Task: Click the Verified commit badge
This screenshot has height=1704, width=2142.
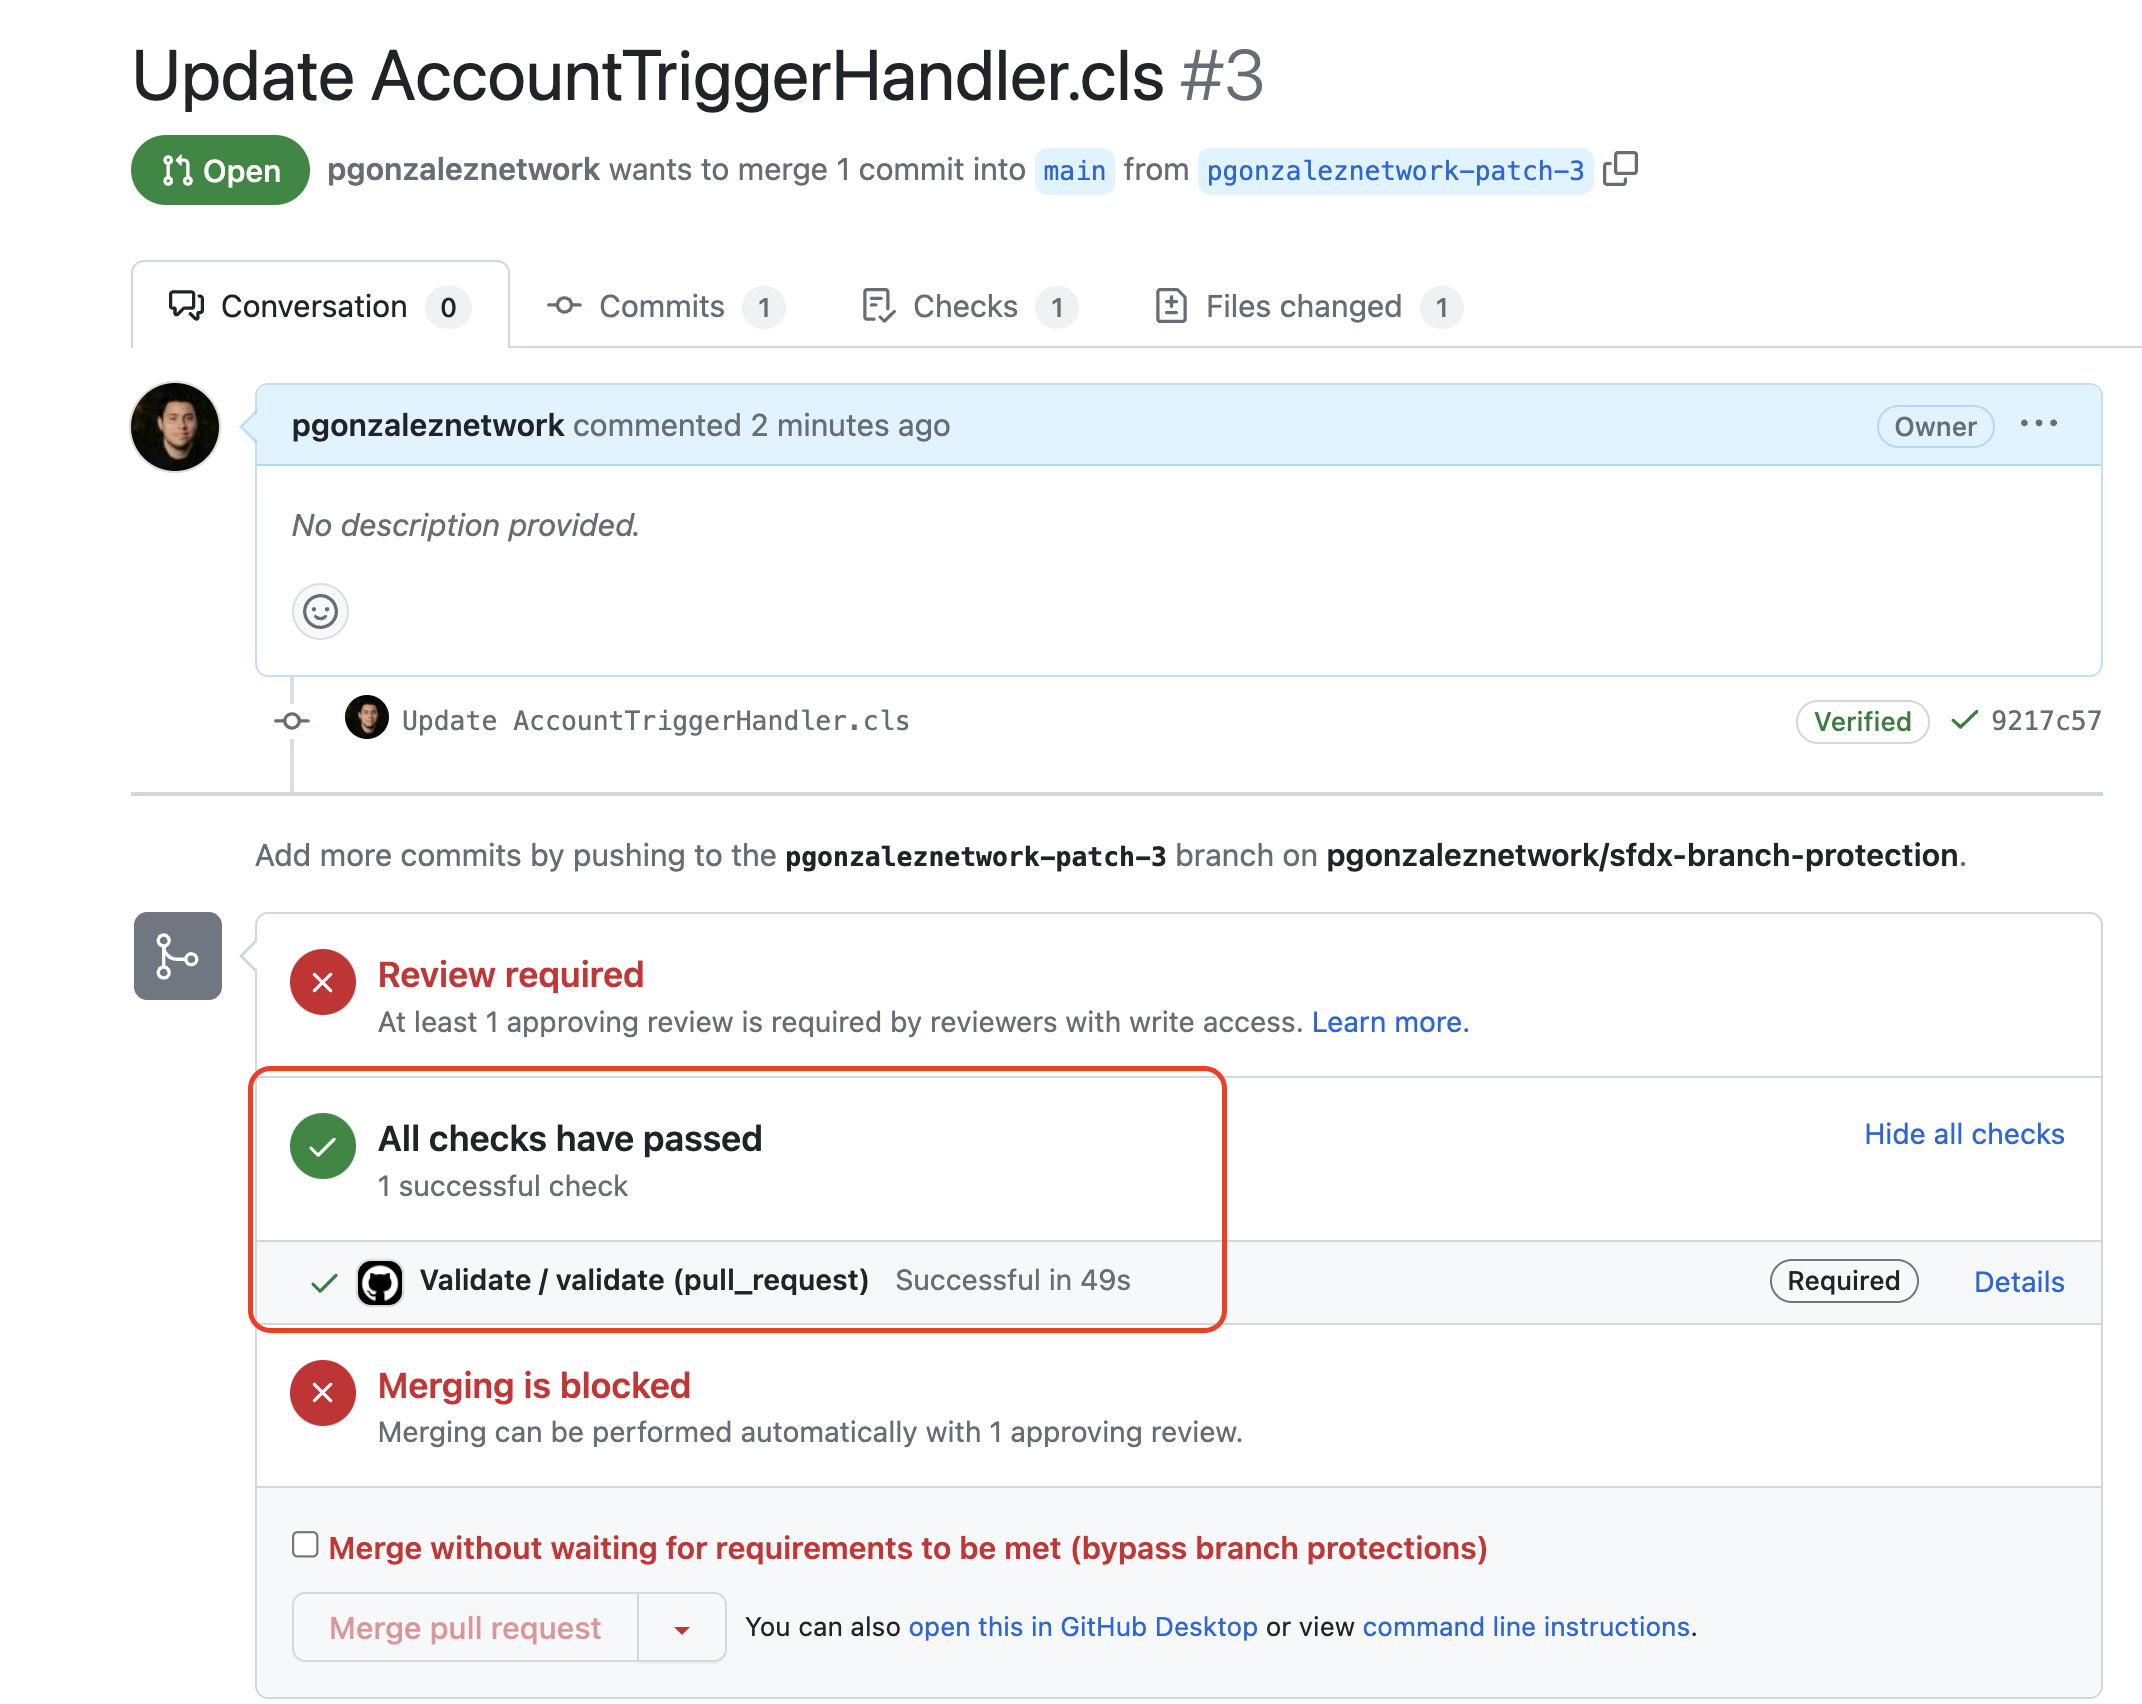Action: coord(1862,722)
